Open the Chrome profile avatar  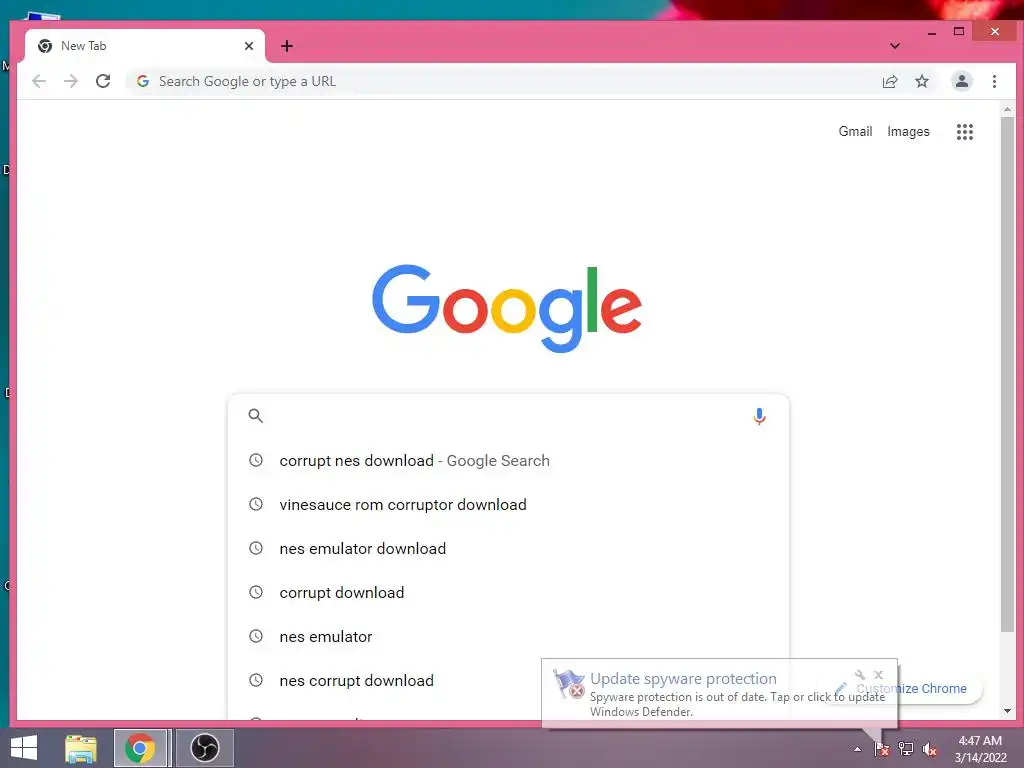click(x=961, y=81)
